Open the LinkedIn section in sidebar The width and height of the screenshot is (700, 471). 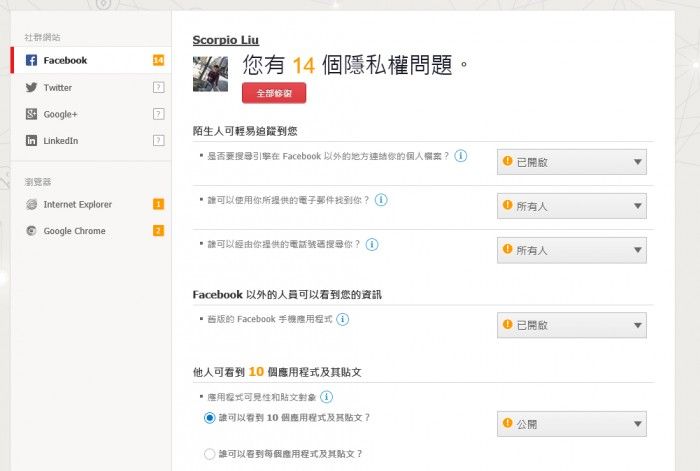pos(60,141)
